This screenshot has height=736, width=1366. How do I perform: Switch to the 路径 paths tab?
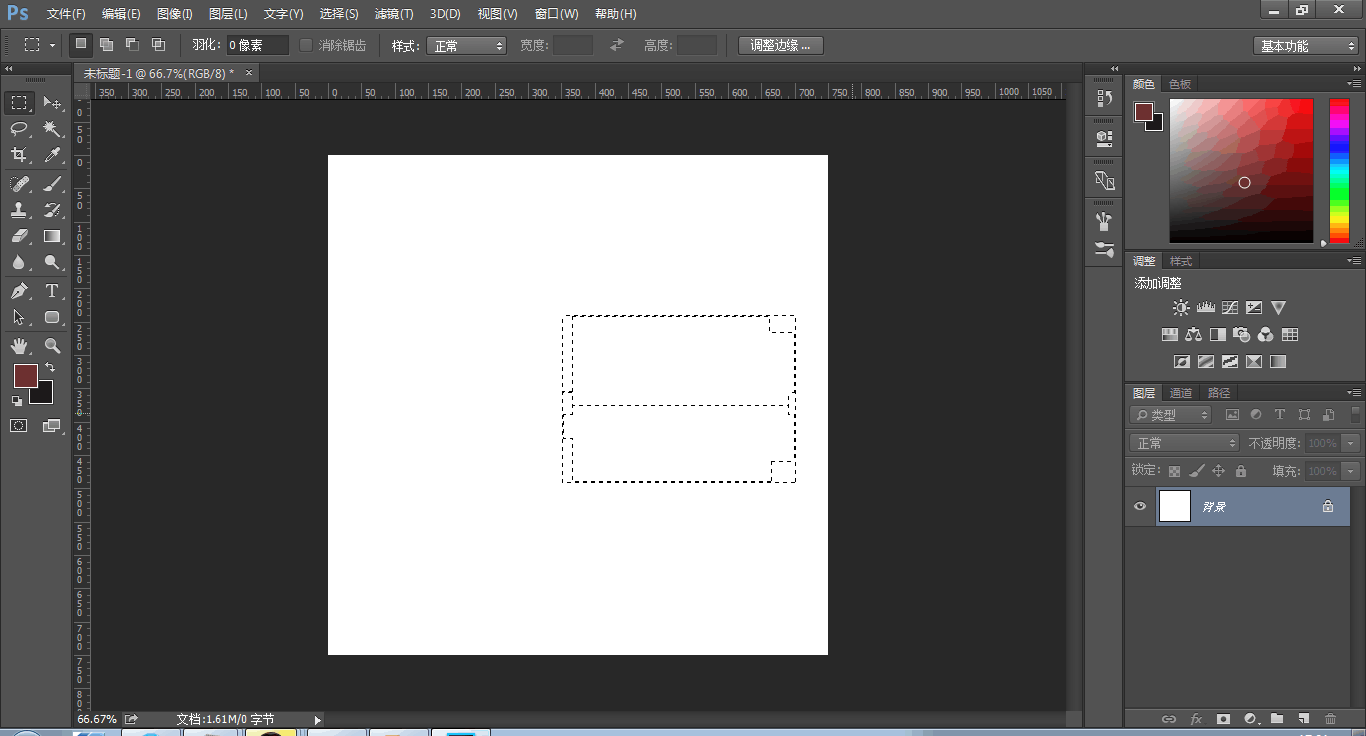1219,393
